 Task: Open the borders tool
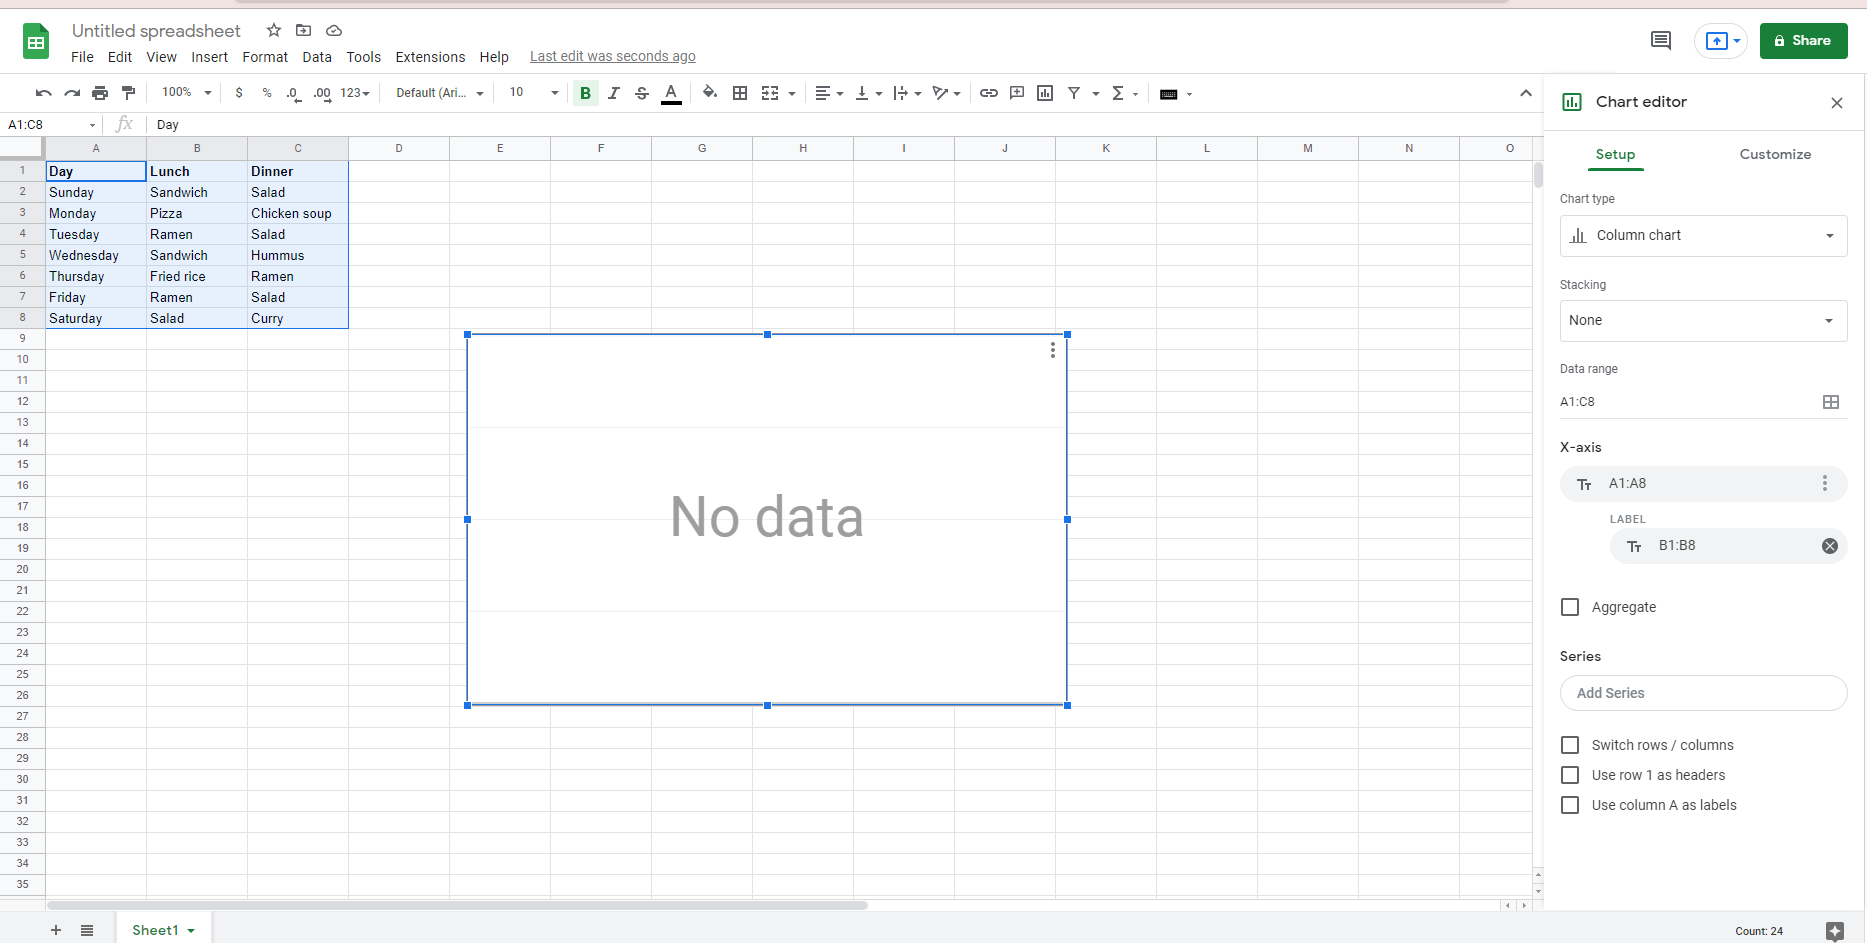[x=740, y=93]
